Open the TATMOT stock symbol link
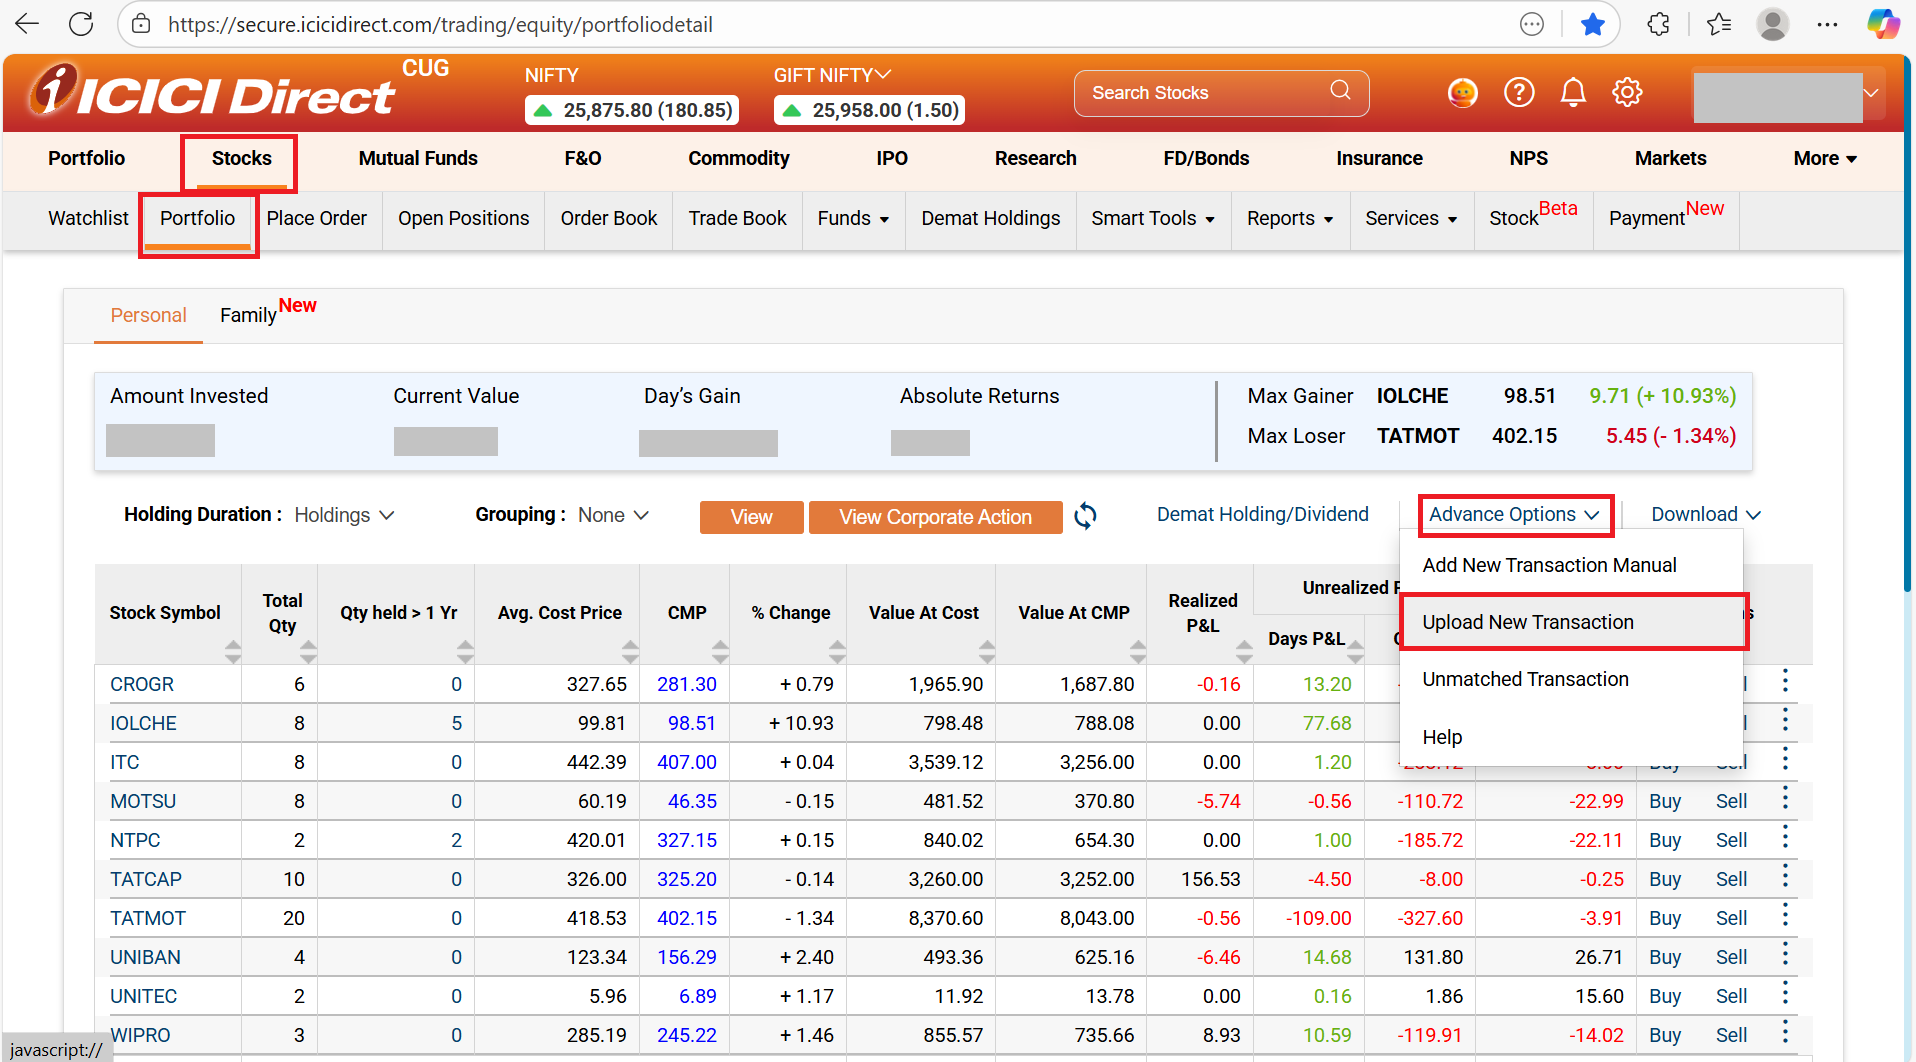1916x1062 pixels. pos(148,918)
